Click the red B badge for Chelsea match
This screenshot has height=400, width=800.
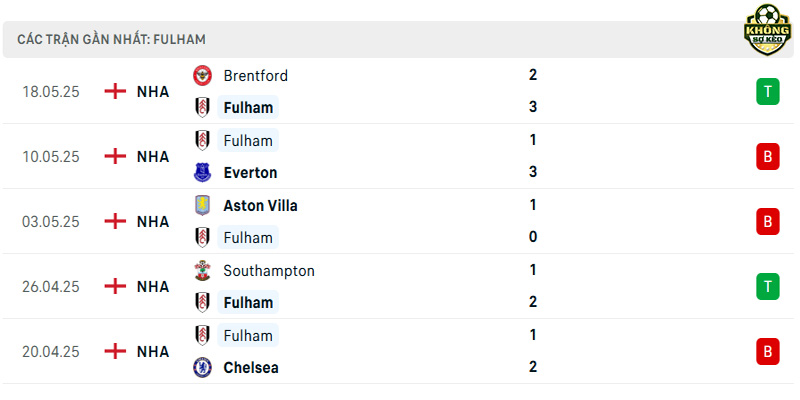pyautogui.click(x=767, y=352)
